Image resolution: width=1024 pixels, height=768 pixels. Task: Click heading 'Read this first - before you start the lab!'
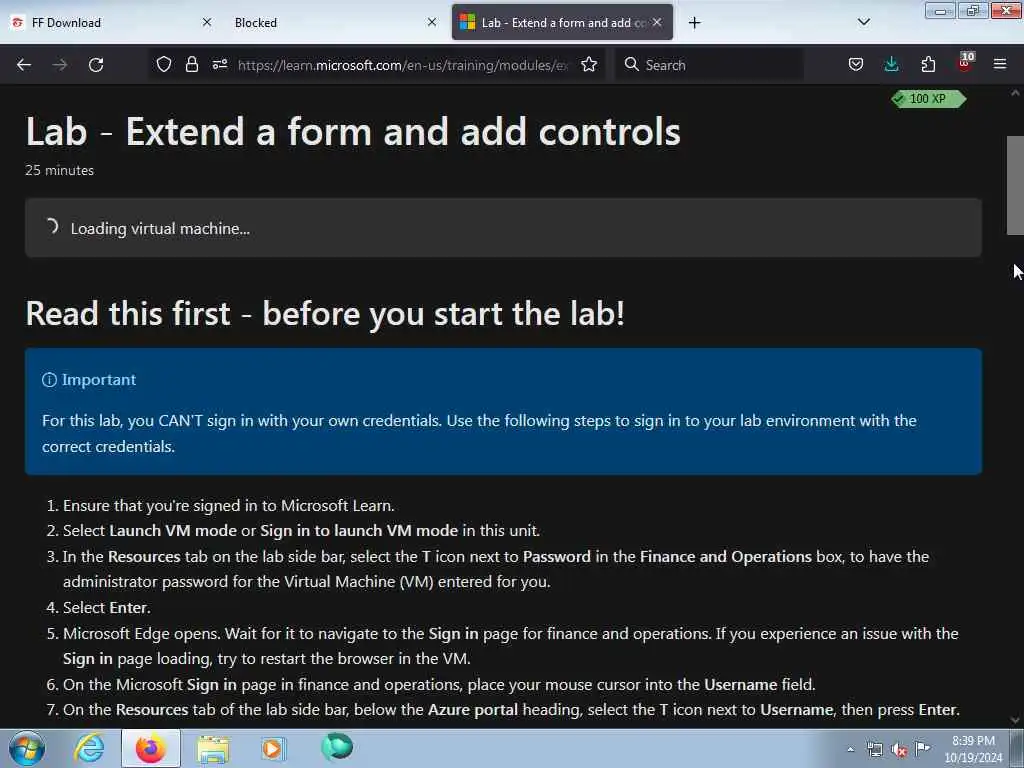click(325, 313)
